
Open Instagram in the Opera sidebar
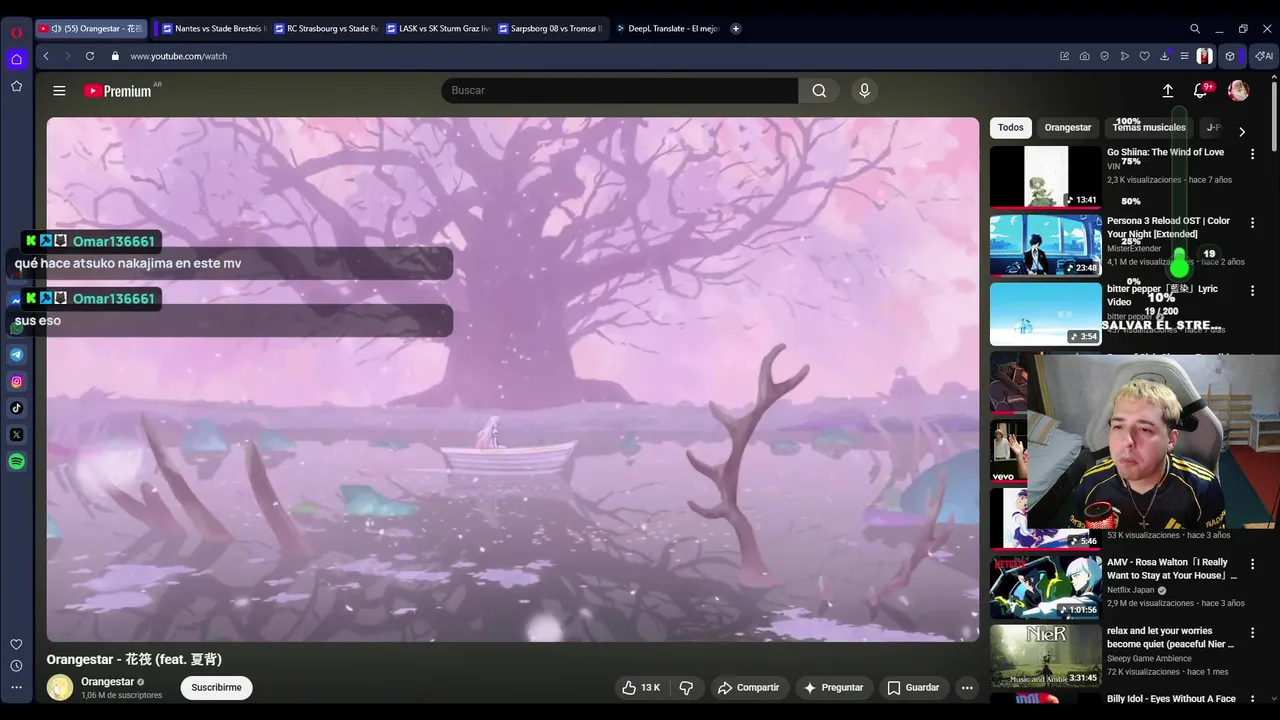point(17,381)
